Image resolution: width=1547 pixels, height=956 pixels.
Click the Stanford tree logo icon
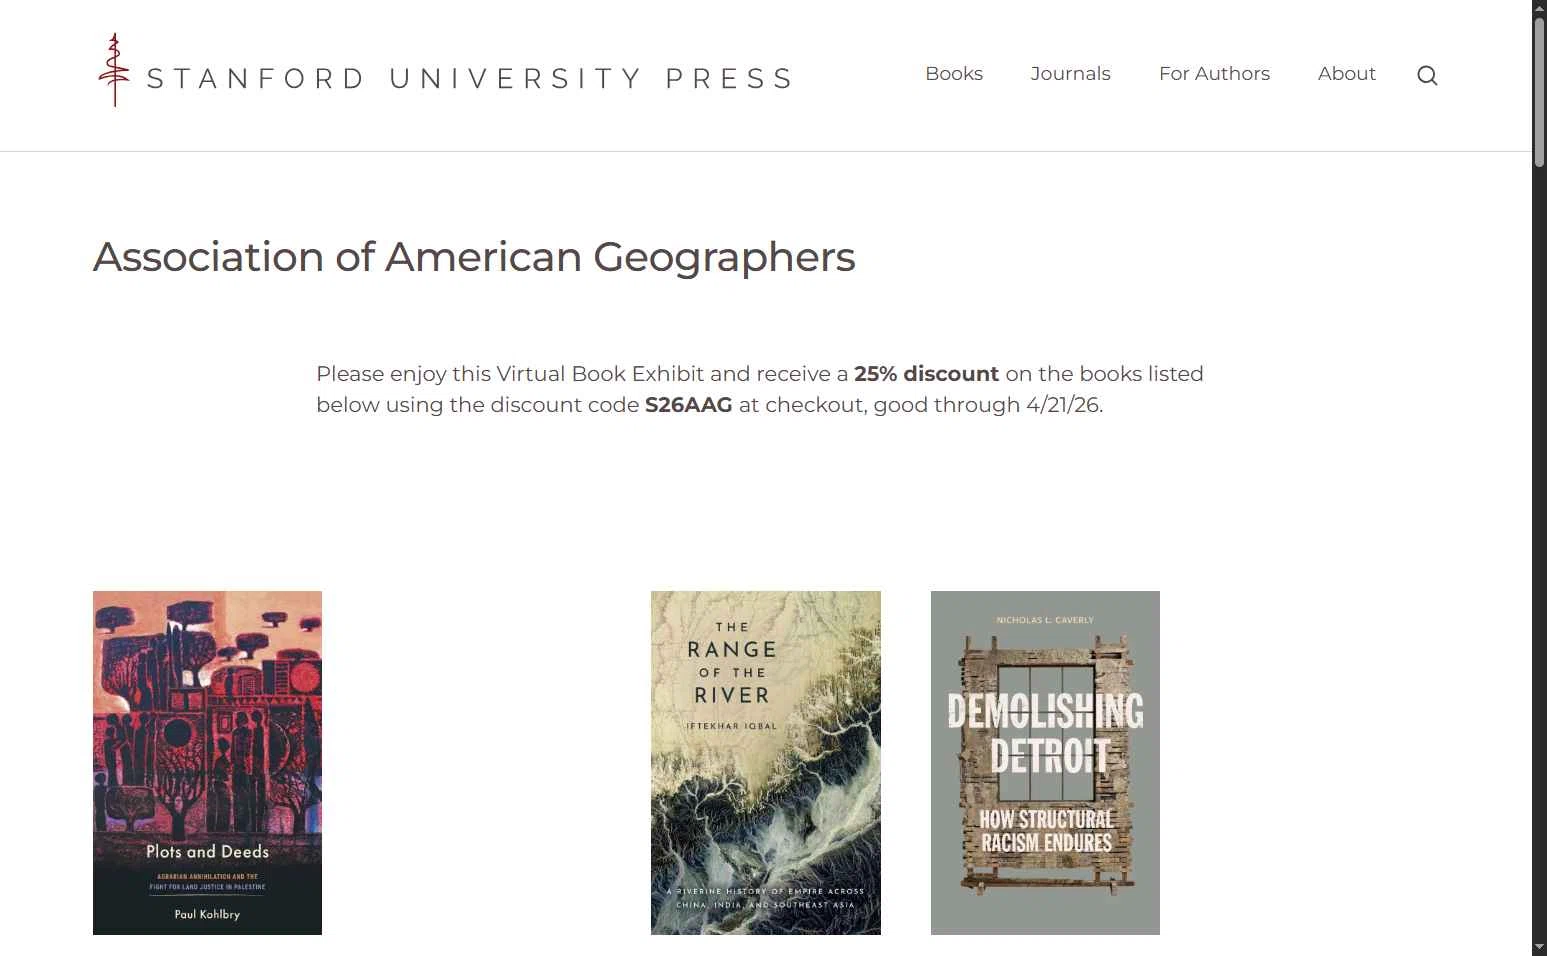pos(114,70)
